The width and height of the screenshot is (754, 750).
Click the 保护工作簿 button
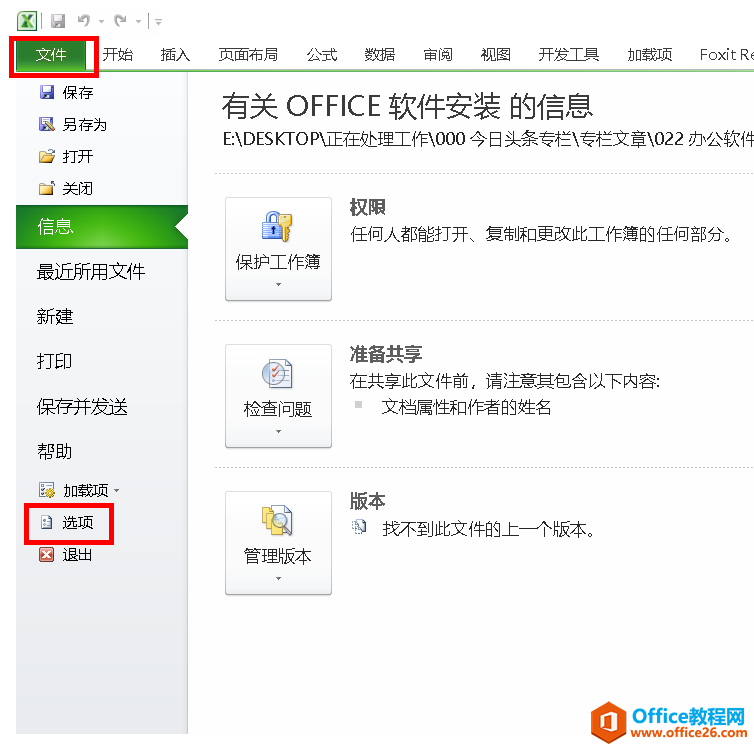[278, 249]
